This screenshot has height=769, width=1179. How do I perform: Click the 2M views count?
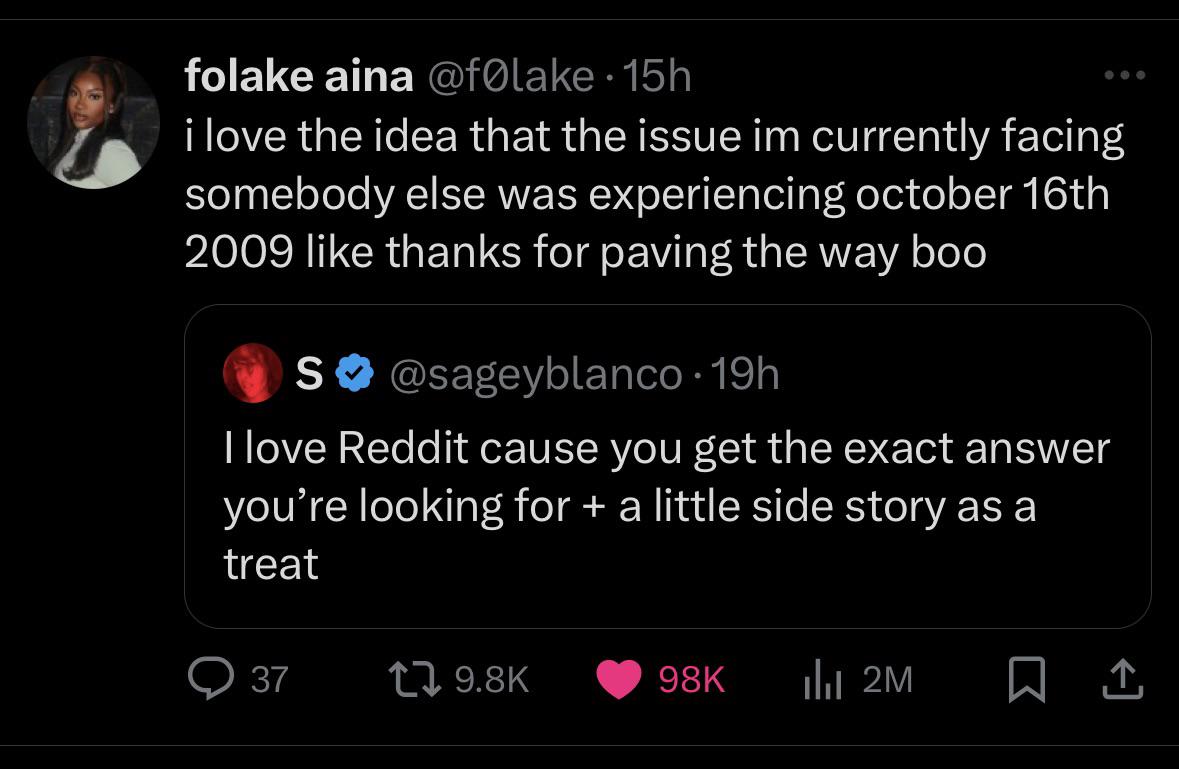point(887,681)
